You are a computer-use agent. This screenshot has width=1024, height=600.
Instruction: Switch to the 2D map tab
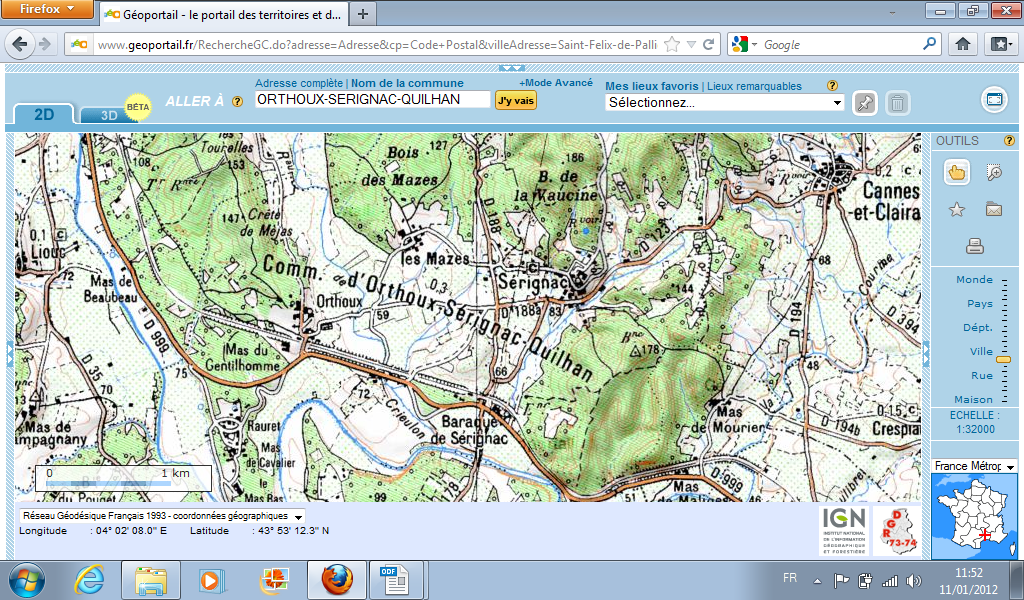click(x=44, y=114)
